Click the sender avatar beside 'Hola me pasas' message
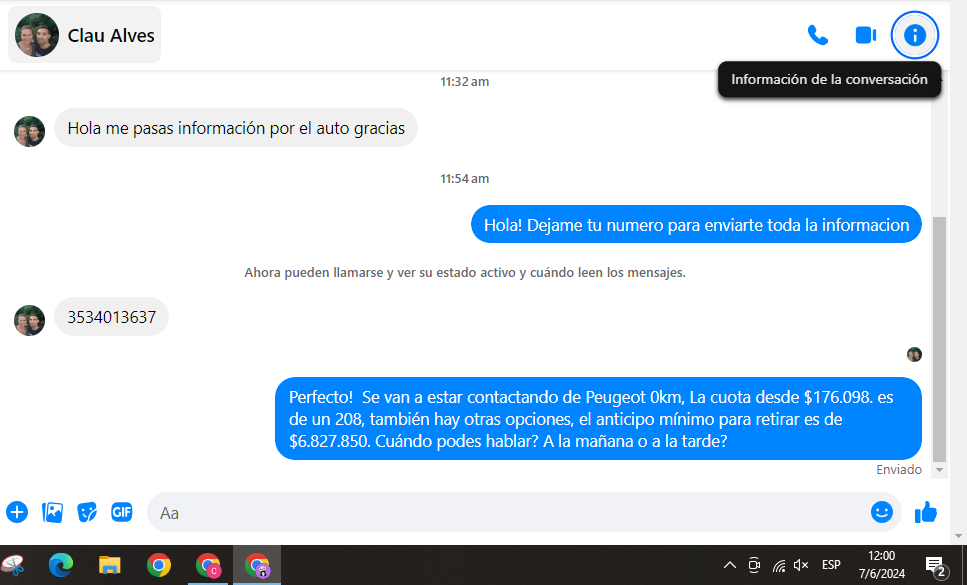The image size is (967, 585). [x=30, y=131]
